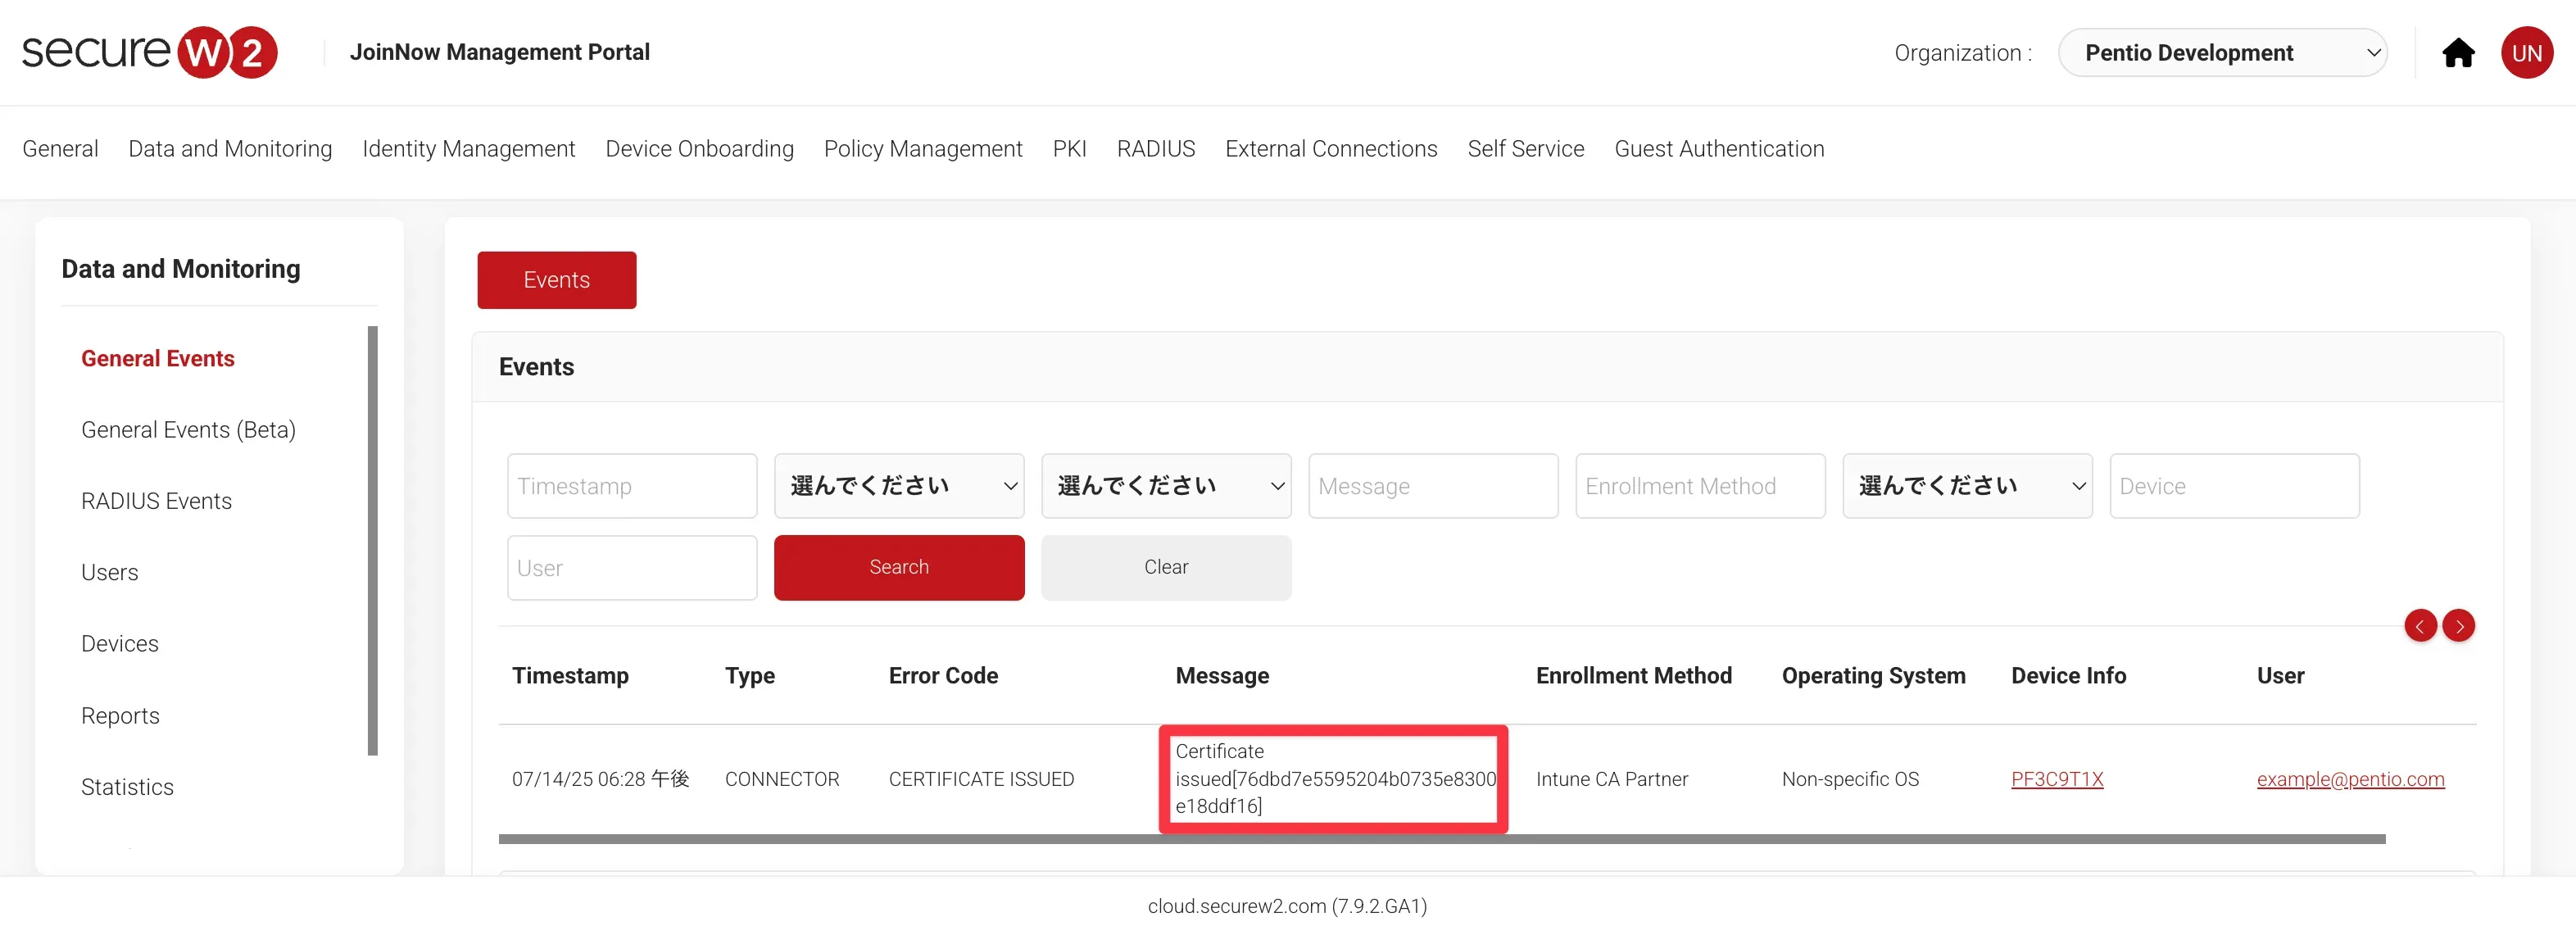
Task: Open the Policy Management menu
Action: coord(922,149)
